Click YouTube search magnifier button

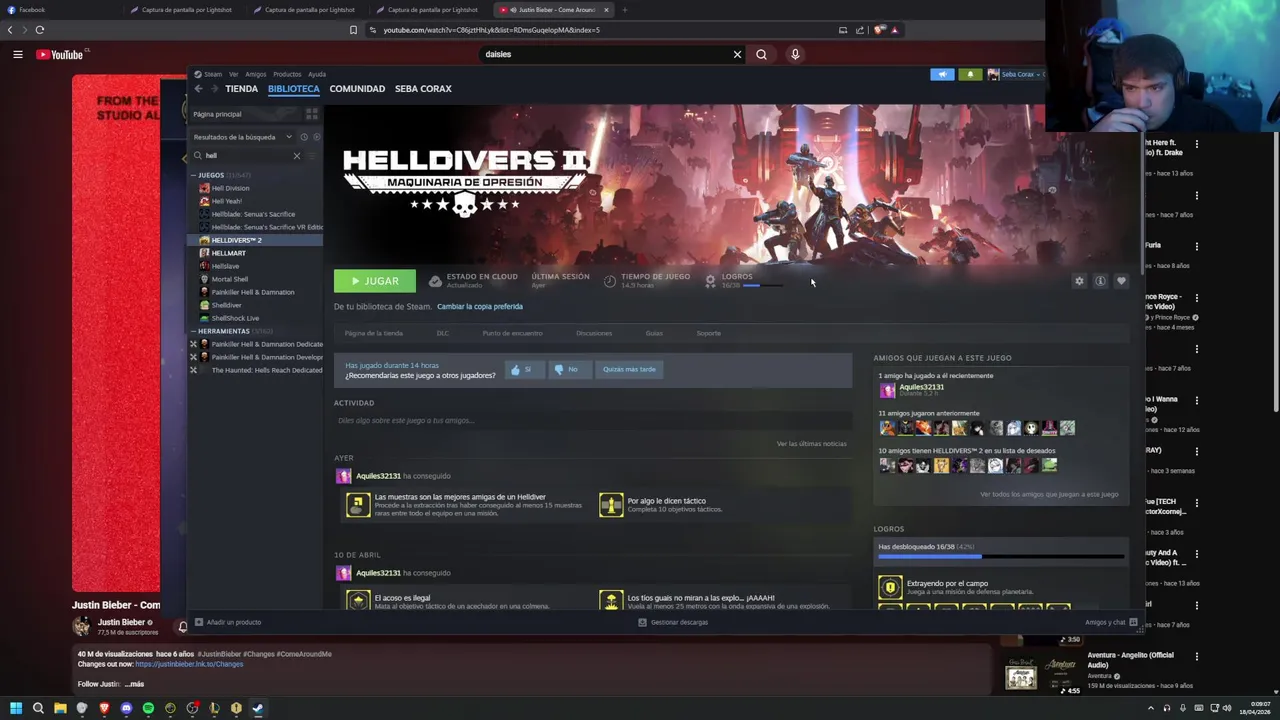[761, 54]
